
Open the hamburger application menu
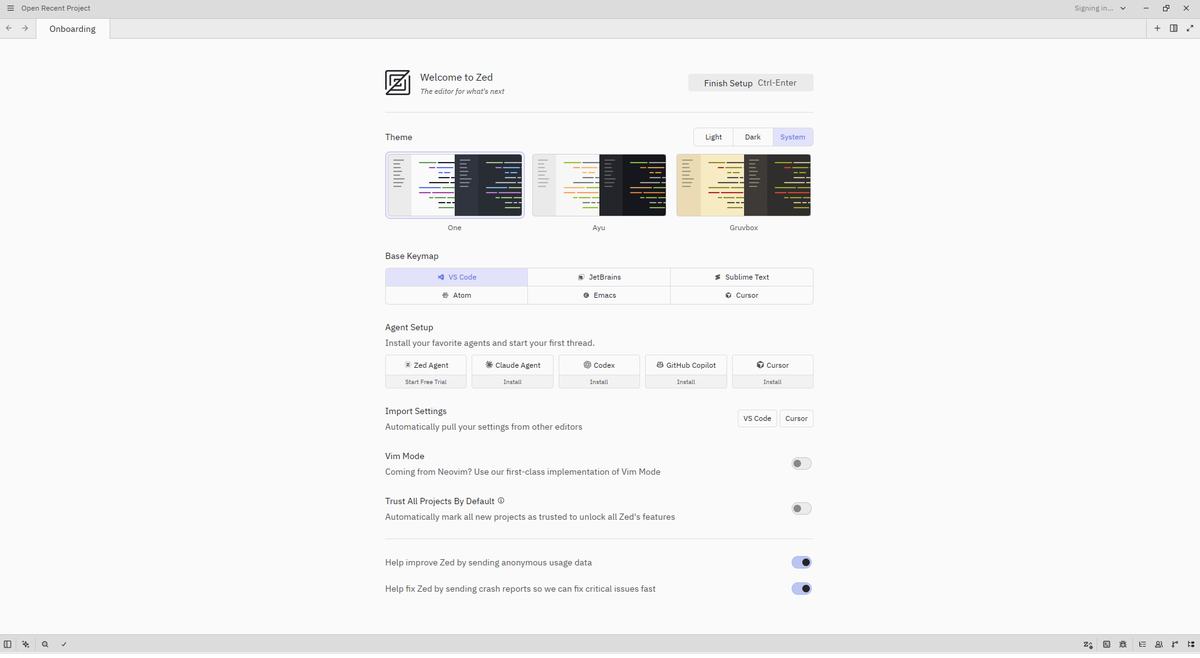(x=10, y=8)
